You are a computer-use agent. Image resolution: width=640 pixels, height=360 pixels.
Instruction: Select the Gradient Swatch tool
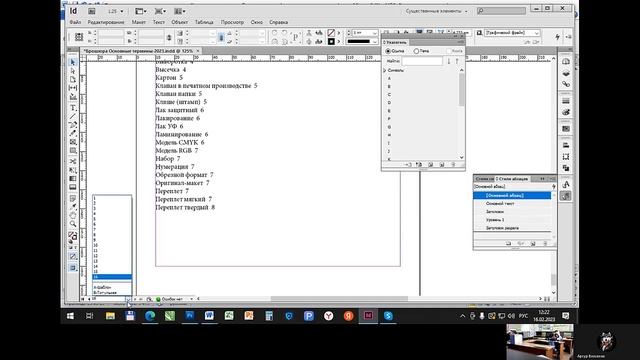73,178
